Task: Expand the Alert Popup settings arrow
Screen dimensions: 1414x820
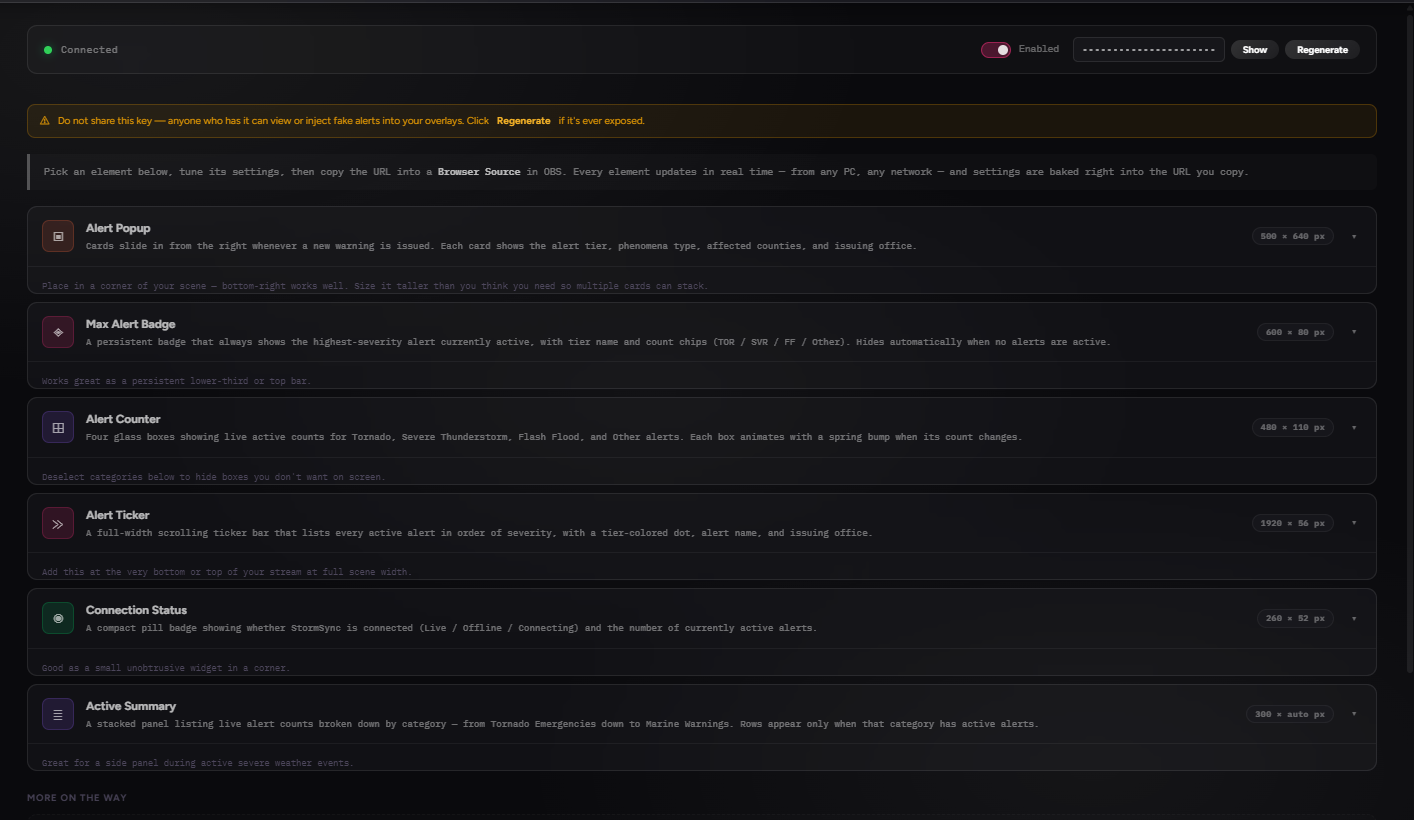Action: click(x=1354, y=237)
